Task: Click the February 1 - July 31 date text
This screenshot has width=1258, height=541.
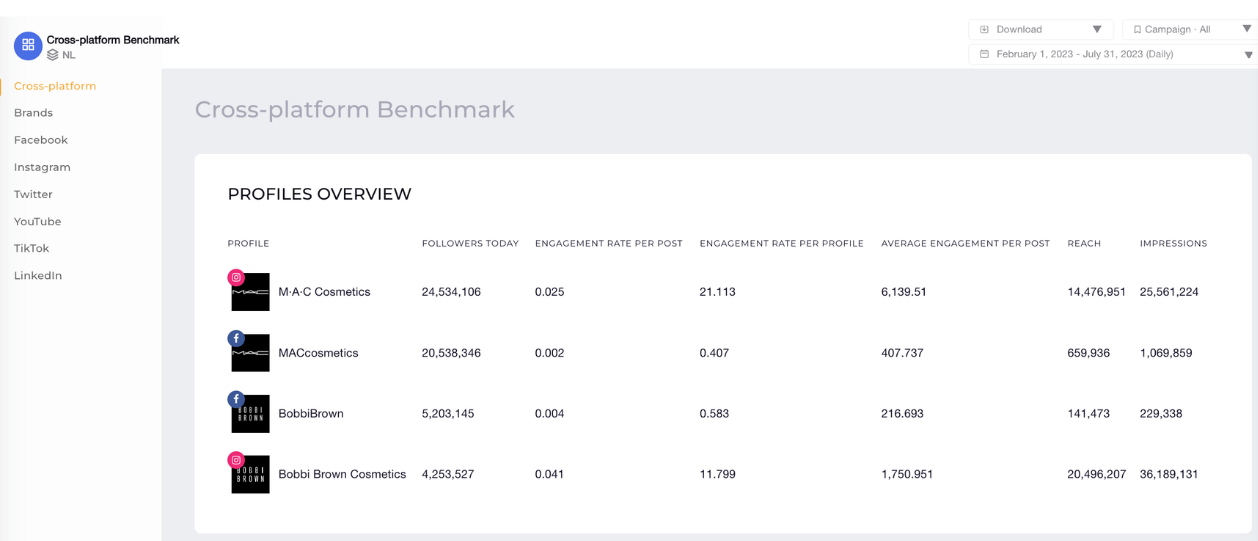Action: [1085, 54]
